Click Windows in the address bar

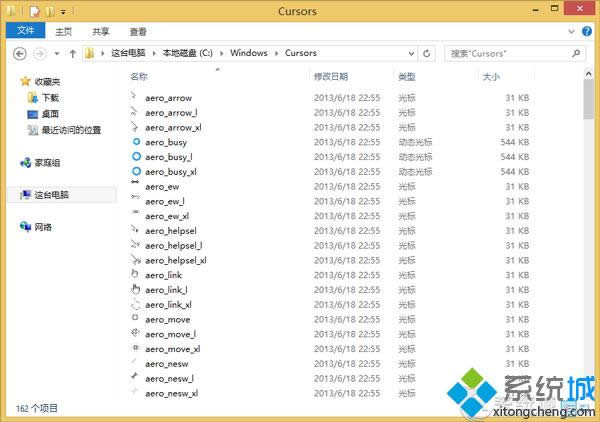[x=249, y=53]
